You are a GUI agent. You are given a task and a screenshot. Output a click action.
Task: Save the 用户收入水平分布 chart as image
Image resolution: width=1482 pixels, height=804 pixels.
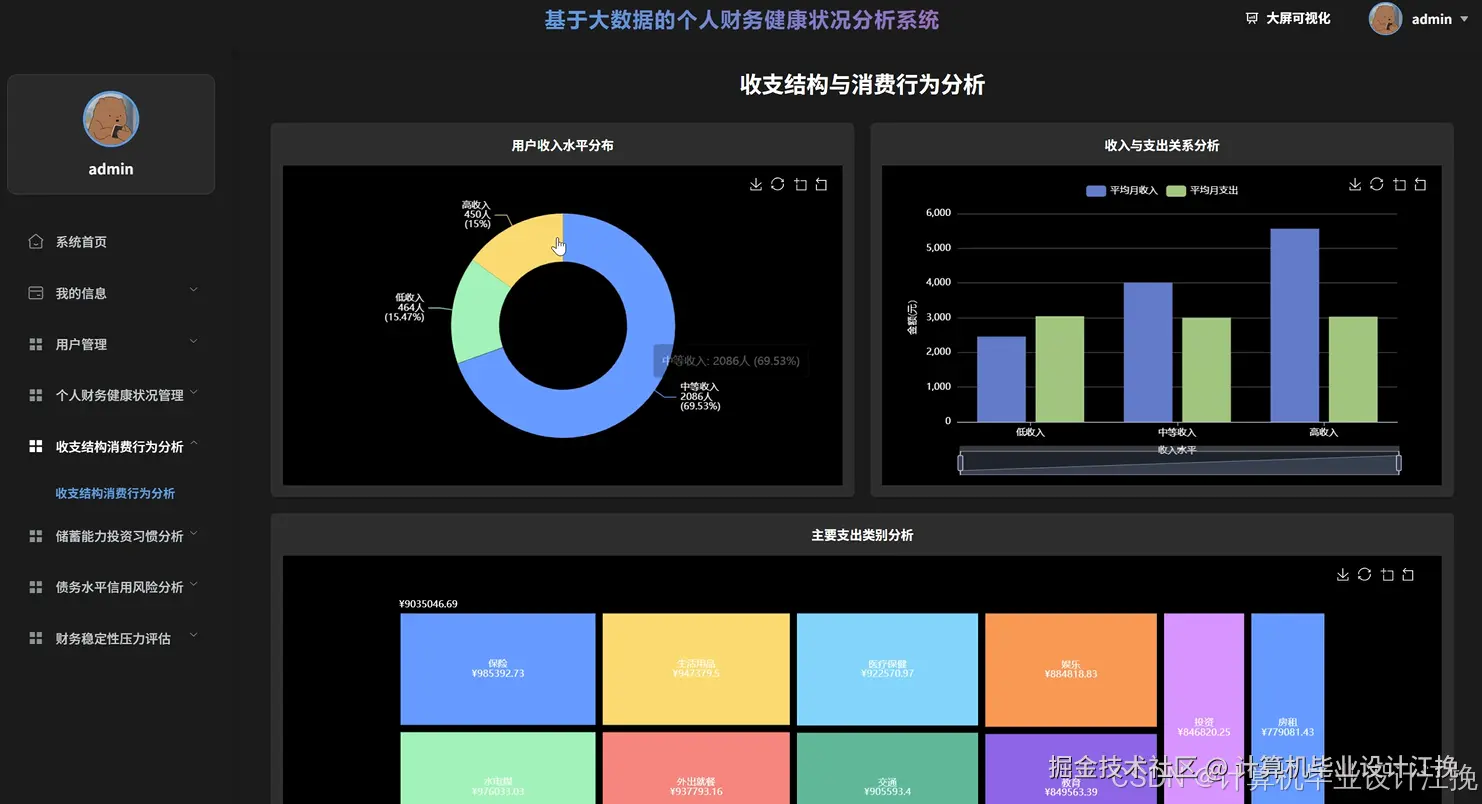point(756,184)
